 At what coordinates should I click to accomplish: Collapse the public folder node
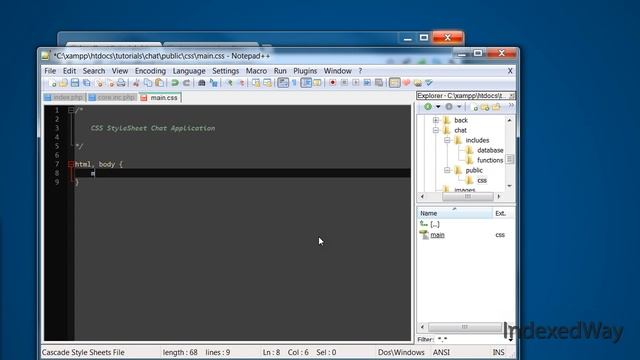click(447, 170)
